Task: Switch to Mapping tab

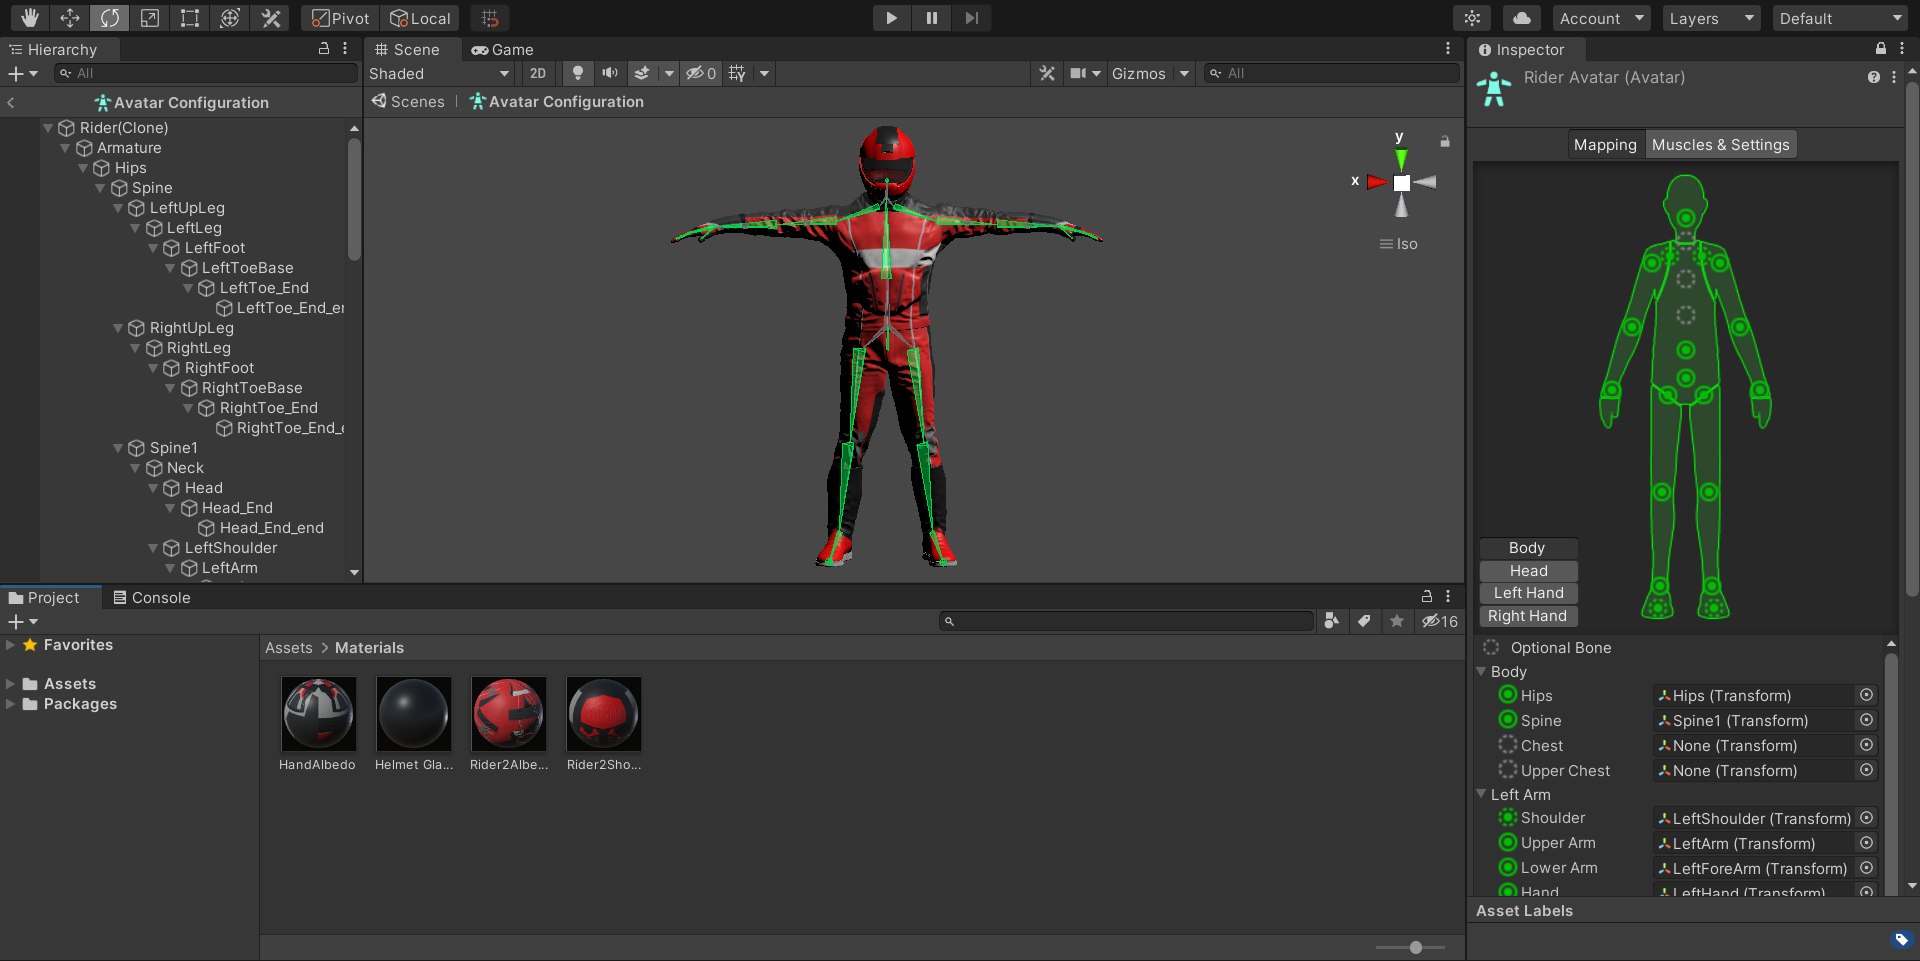Action: [x=1605, y=144]
